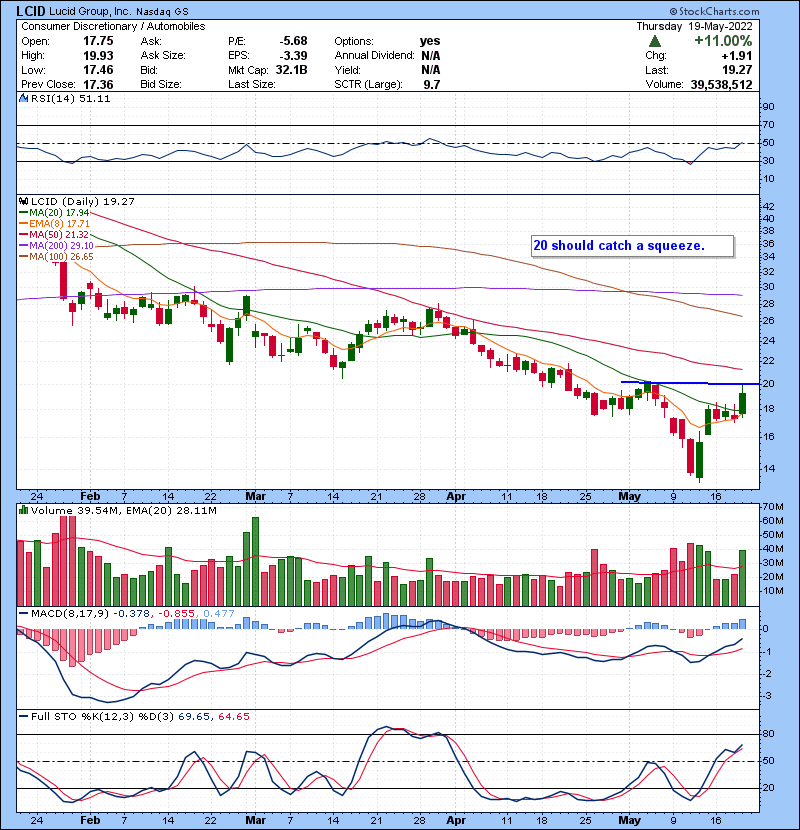Click the Volume 39.54M, EMA(20) 28.11M label
The height and width of the screenshot is (830, 800).
click(x=123, y=511)
